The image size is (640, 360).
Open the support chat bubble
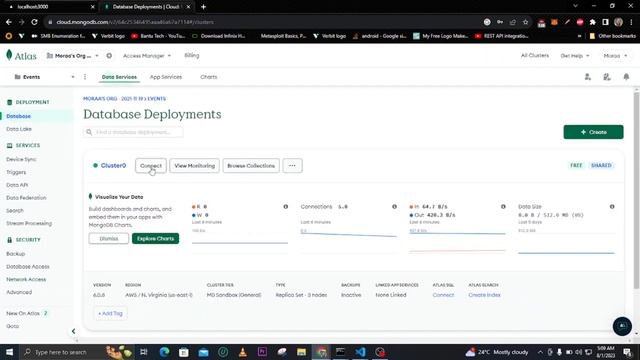click(x=622, y=326)
